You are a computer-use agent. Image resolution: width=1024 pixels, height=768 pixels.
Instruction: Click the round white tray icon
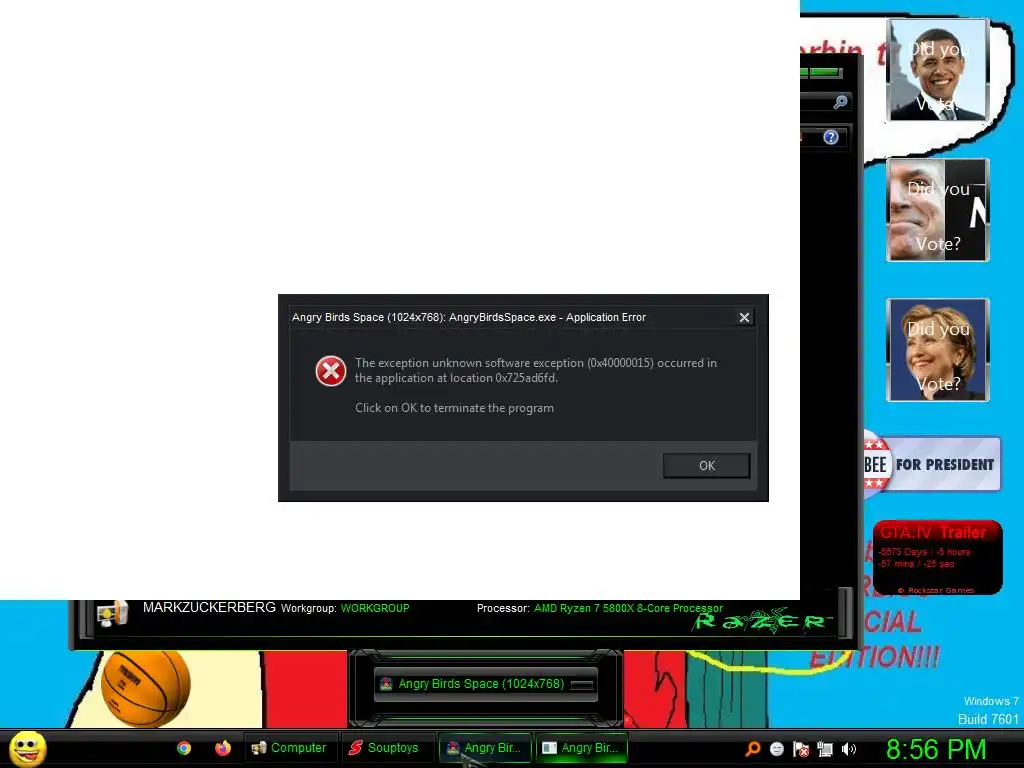776,748
